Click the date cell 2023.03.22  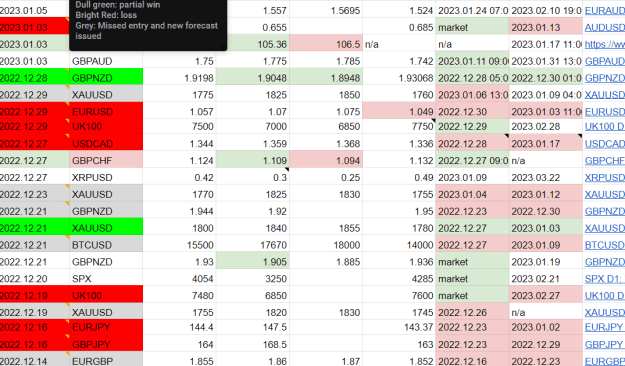coord(546,177)
